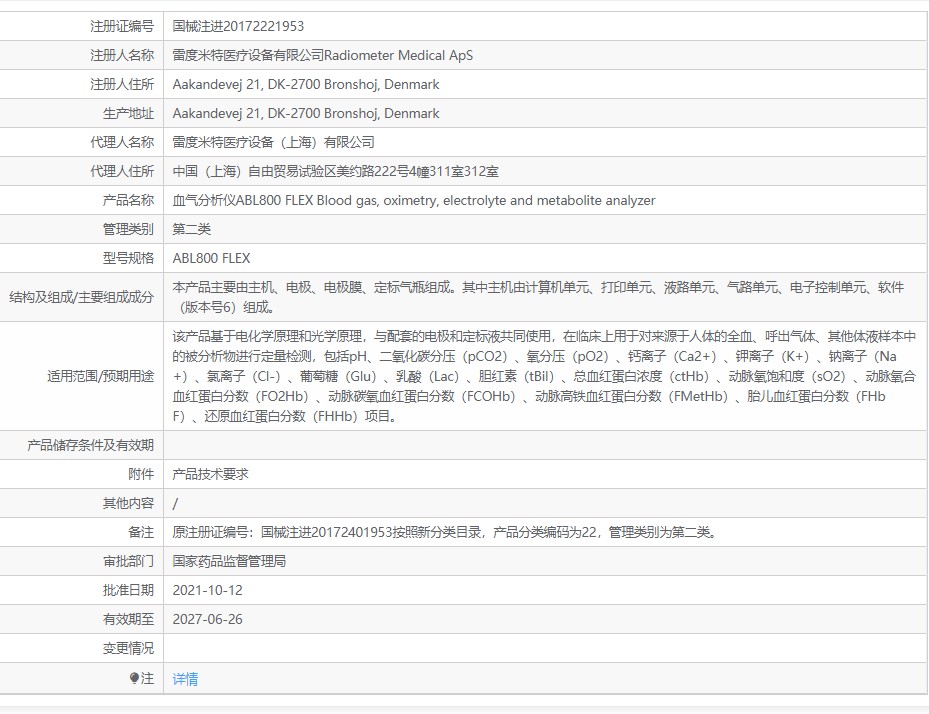Click the 附件 label
The height and width of the screenshot is (714, 929).
coord(141,474)
